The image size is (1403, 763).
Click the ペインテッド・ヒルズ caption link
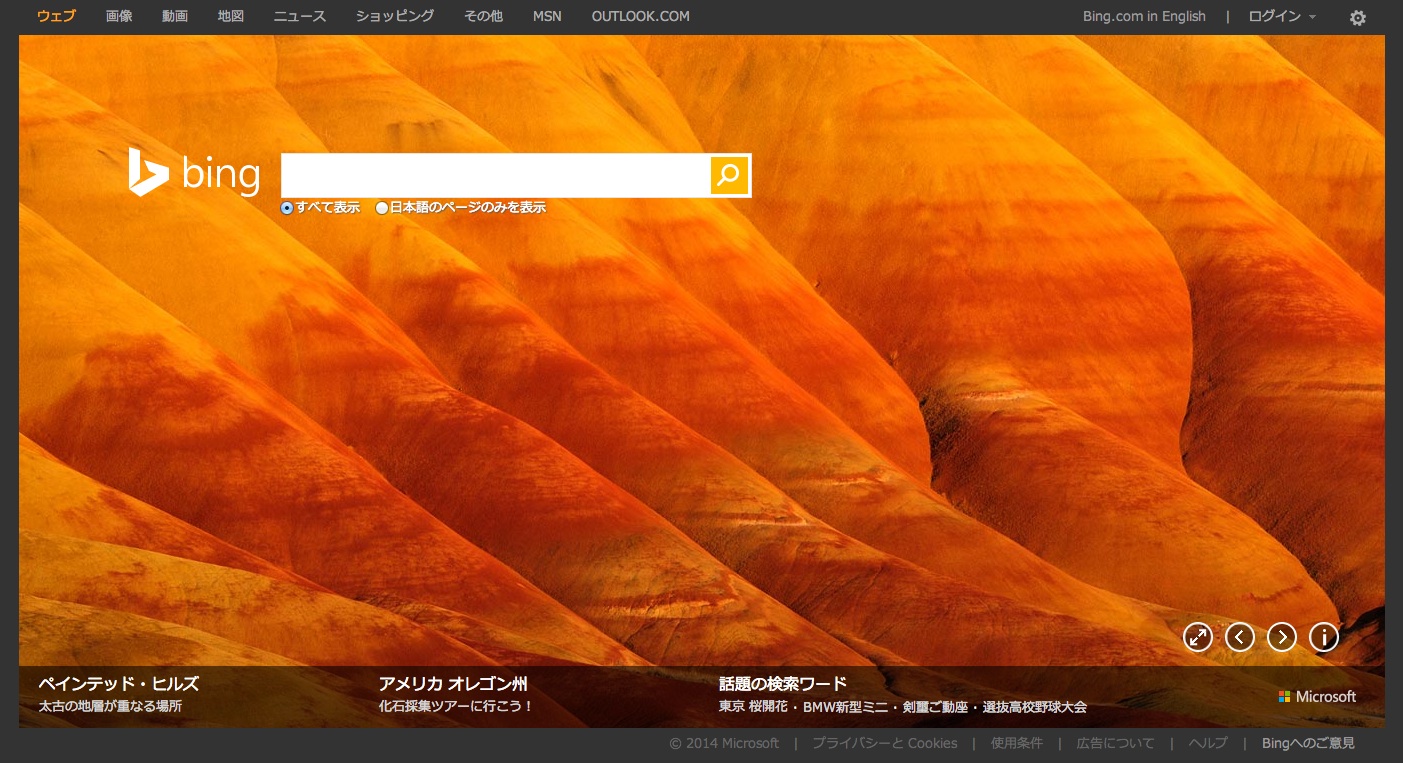(x=118, y=684)
